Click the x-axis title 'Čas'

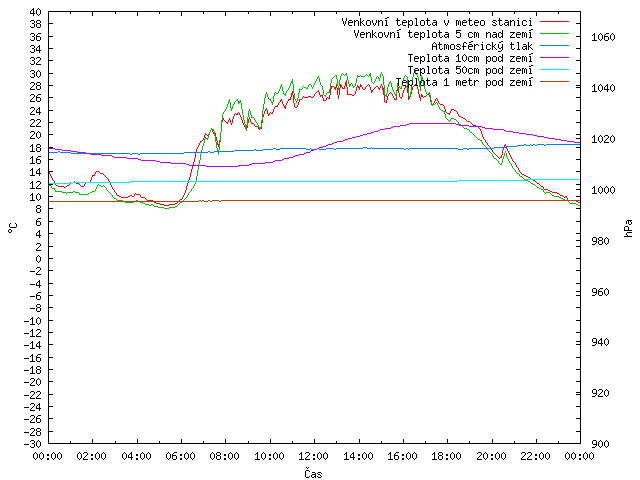(313, 473)
